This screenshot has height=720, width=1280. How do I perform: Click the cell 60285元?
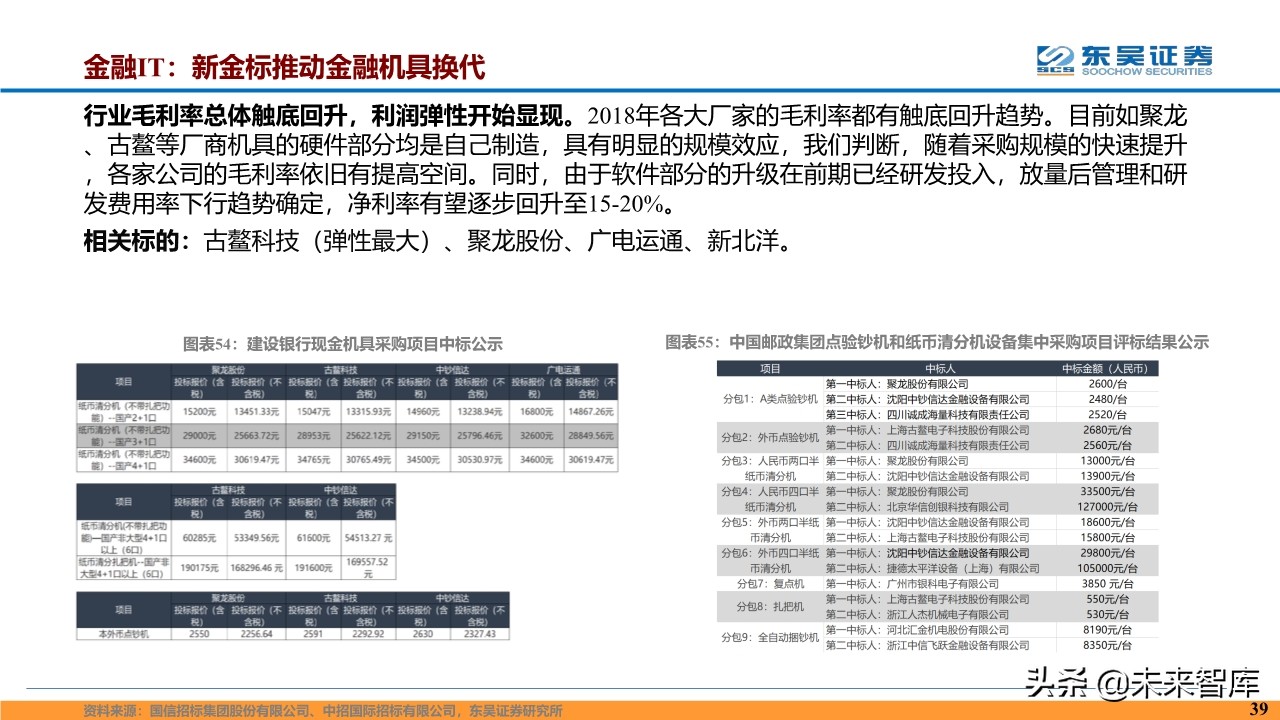[199, 538]
